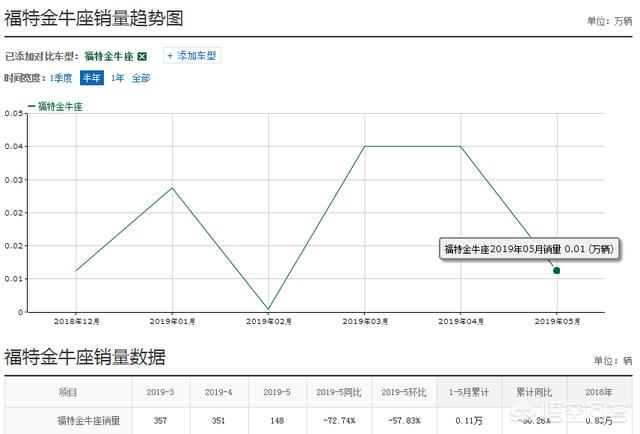This screenshot has width=640, height=434.
Task: Select the 1季度 time range
Action: tap(61, 77)
